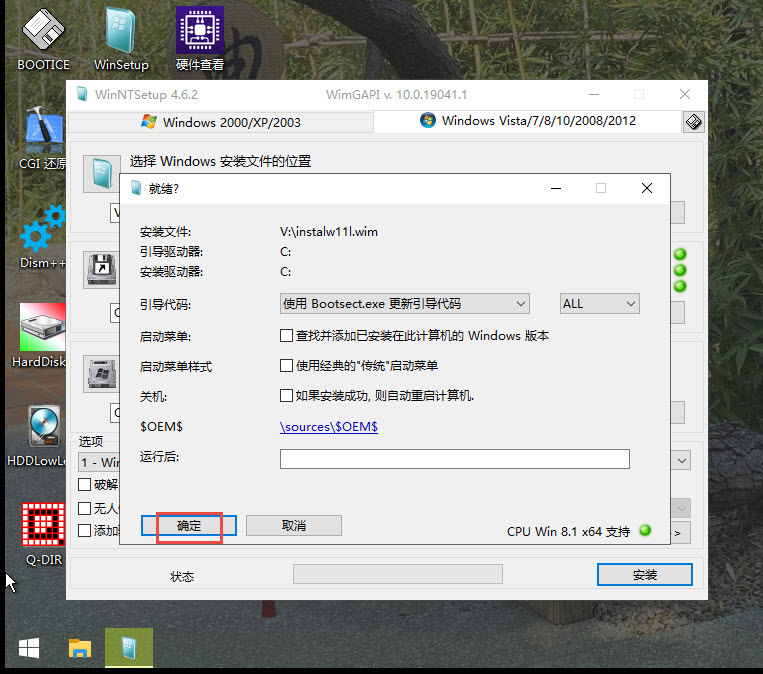This screenshot has width=763, height=674.
Task: Open the greyed dropdown beside the unattended option
Action: 682,509
